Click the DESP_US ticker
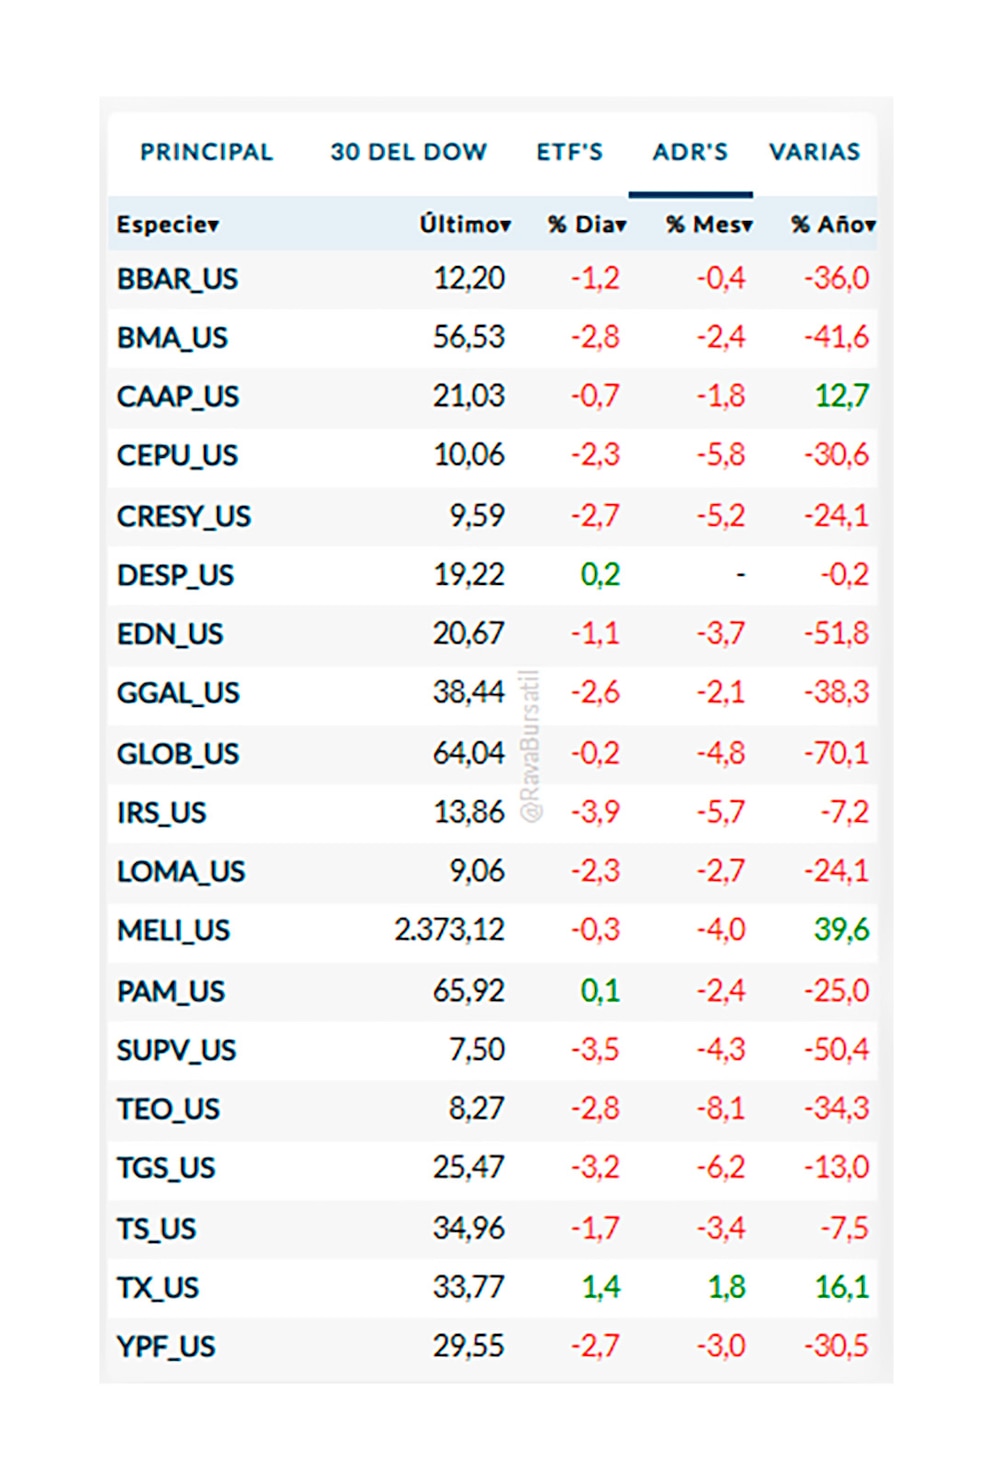 coord(175,575)
